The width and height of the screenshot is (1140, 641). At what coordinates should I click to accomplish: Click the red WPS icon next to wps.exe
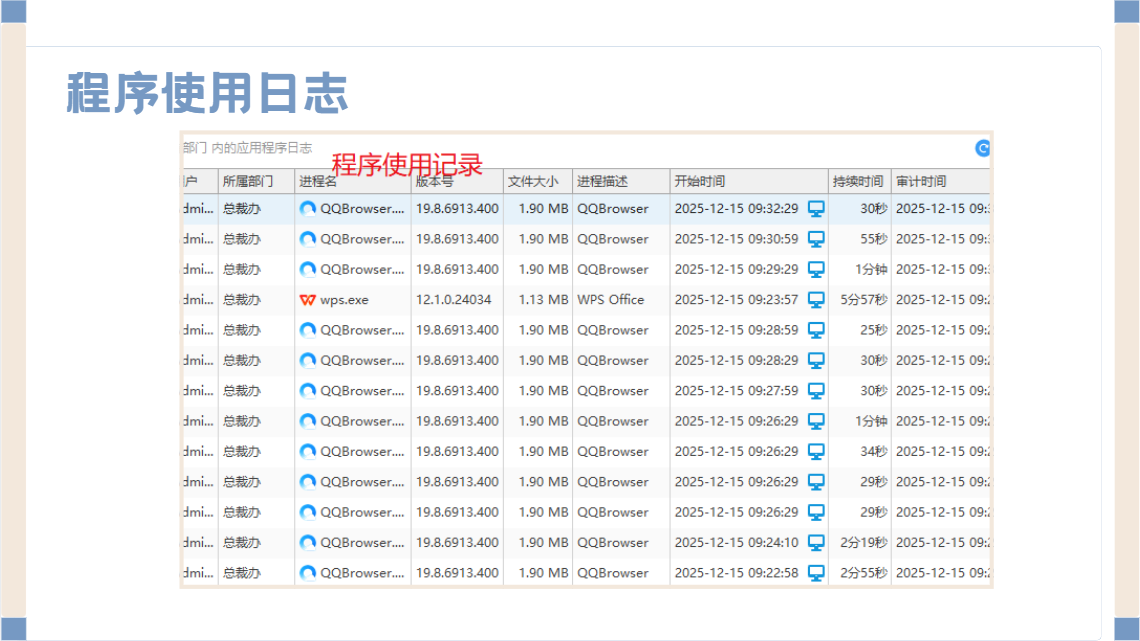click(308, 300)
